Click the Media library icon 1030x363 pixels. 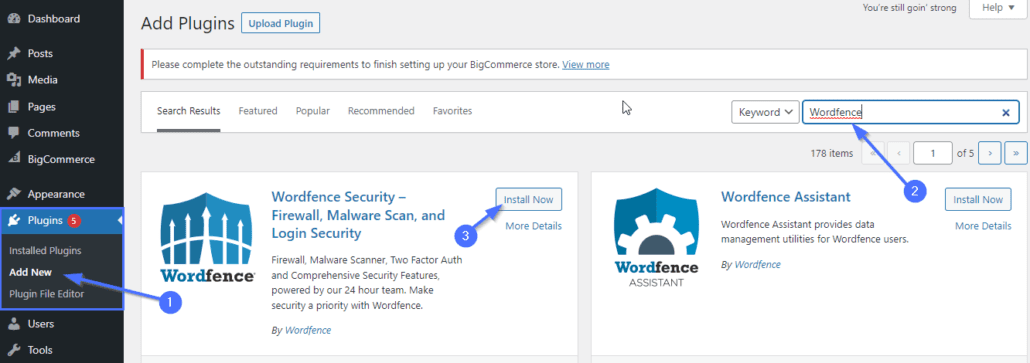pos(13,79)
